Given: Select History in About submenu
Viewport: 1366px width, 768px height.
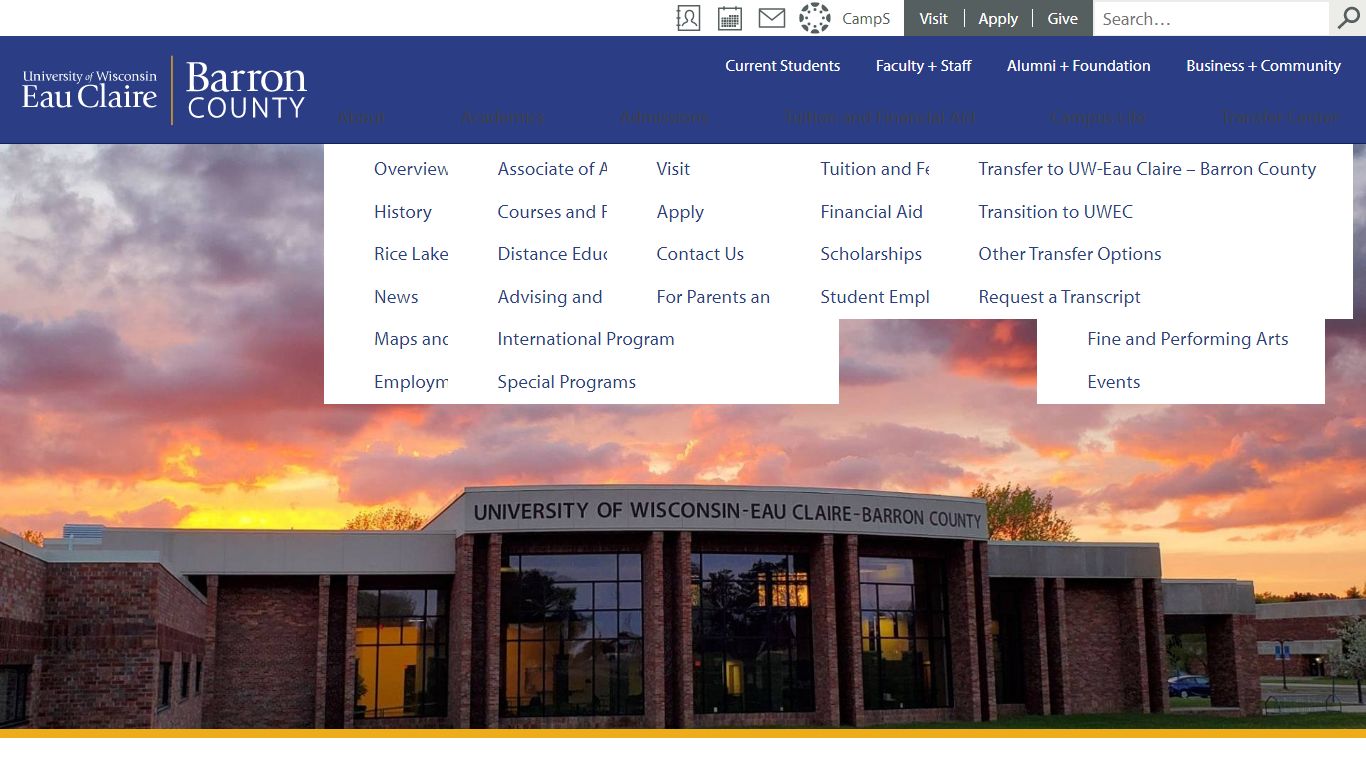Looking at the screenshot, I should click(x=403, y=212).
